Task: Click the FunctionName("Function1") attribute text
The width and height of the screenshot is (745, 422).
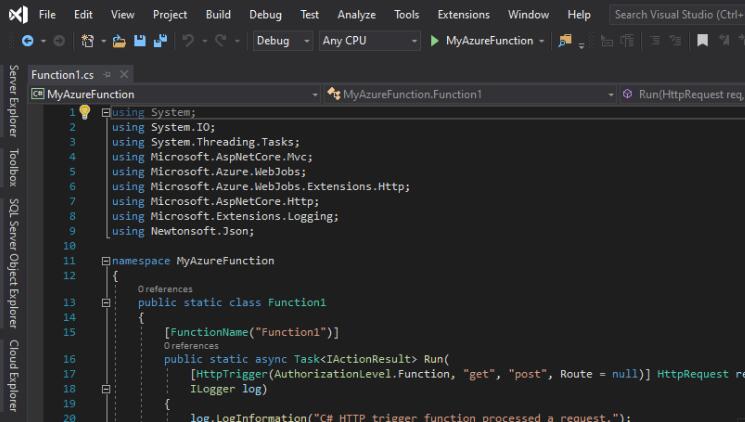Action: click(x=252, y=332)
